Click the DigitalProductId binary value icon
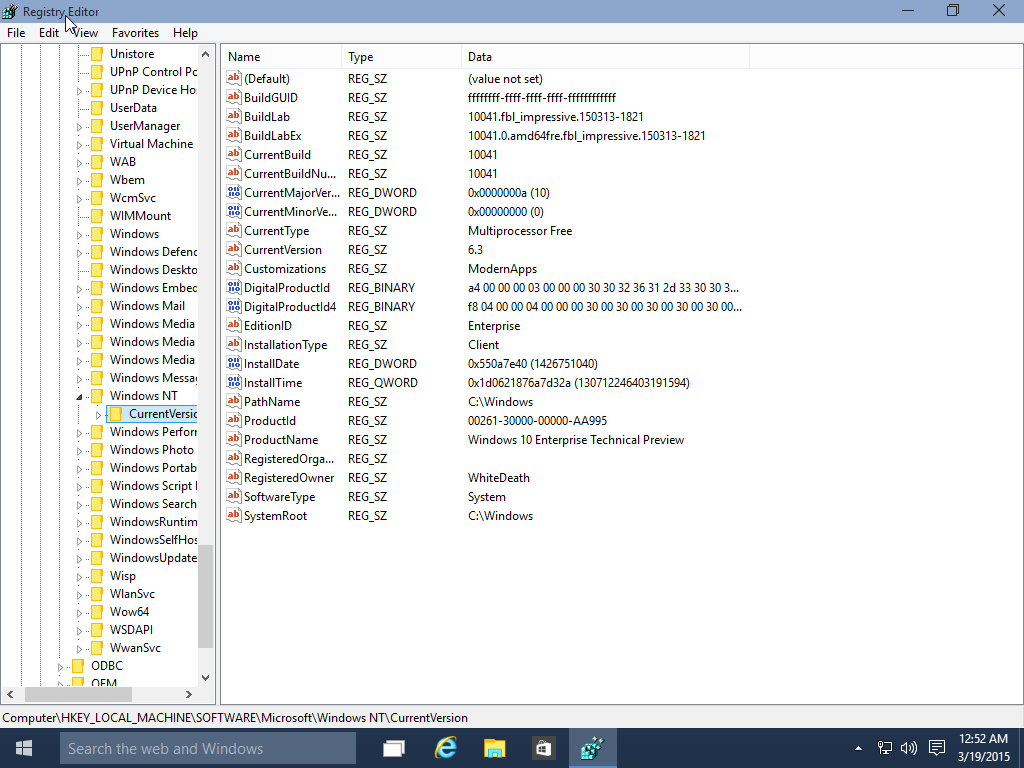1024x768 pixels. pyautogui.click(x=234, y=287)
